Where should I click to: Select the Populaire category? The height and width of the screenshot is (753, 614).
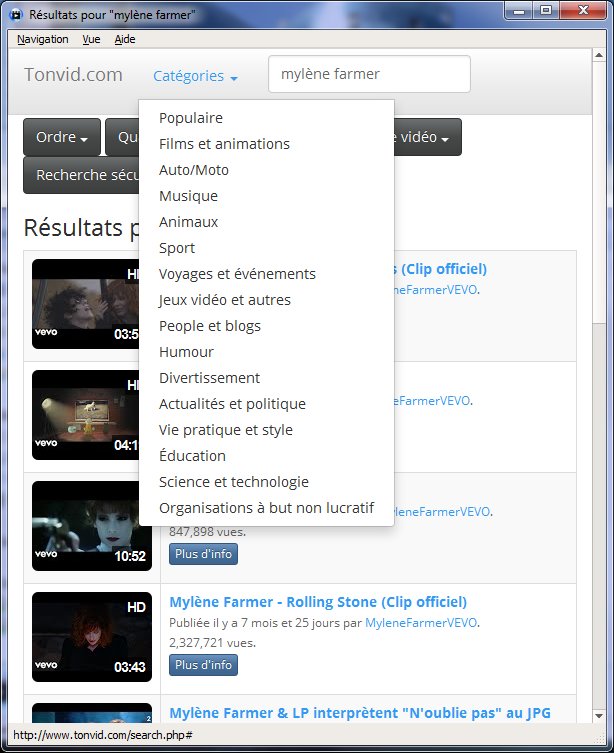(191, 118)
